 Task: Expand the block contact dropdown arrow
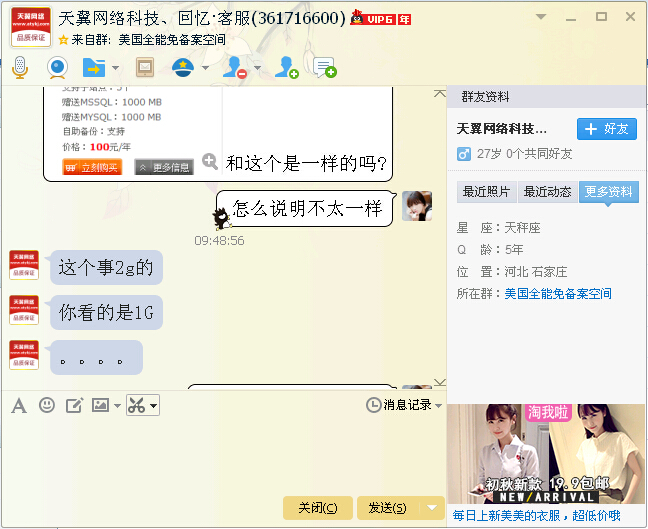point(257,68)
